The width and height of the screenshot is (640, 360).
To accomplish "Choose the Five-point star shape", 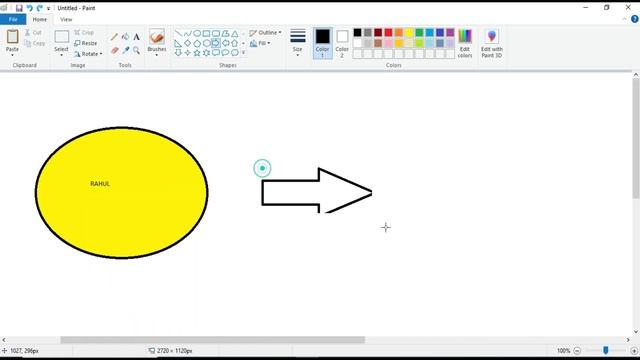I will point(197,53).
